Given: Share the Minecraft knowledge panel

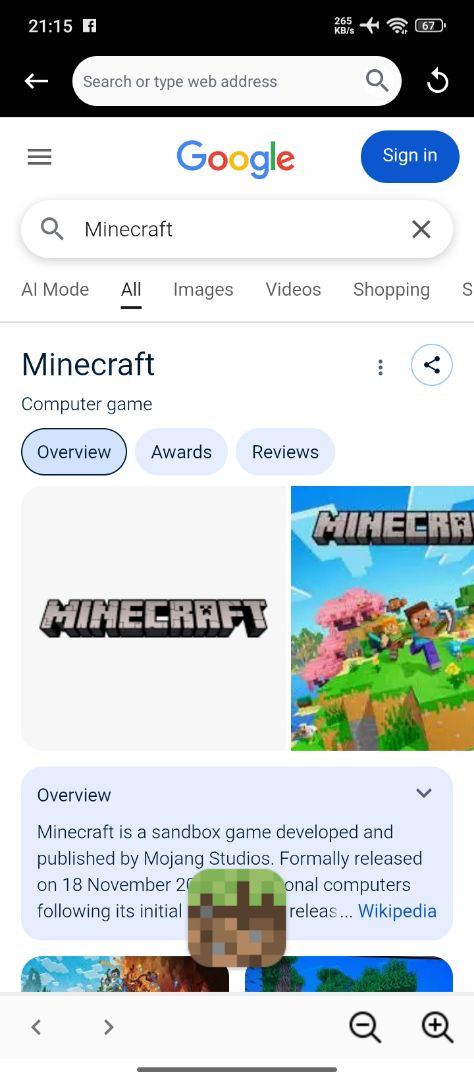Looking at the screenshot, I should pos(432,365).
